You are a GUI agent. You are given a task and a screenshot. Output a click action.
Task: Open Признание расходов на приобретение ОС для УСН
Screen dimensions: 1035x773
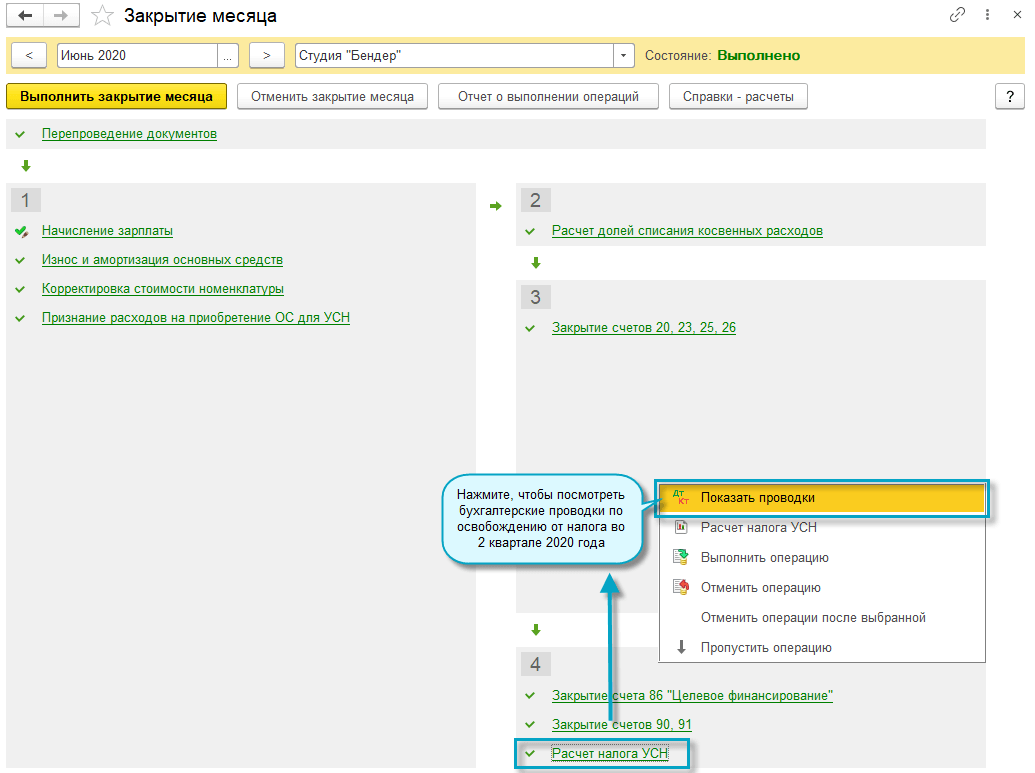[x=196, y=318]
